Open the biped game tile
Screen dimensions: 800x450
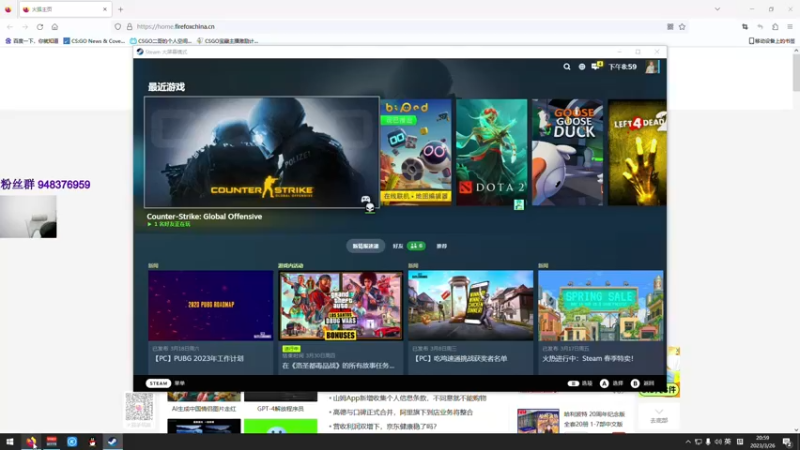[416, 153]
